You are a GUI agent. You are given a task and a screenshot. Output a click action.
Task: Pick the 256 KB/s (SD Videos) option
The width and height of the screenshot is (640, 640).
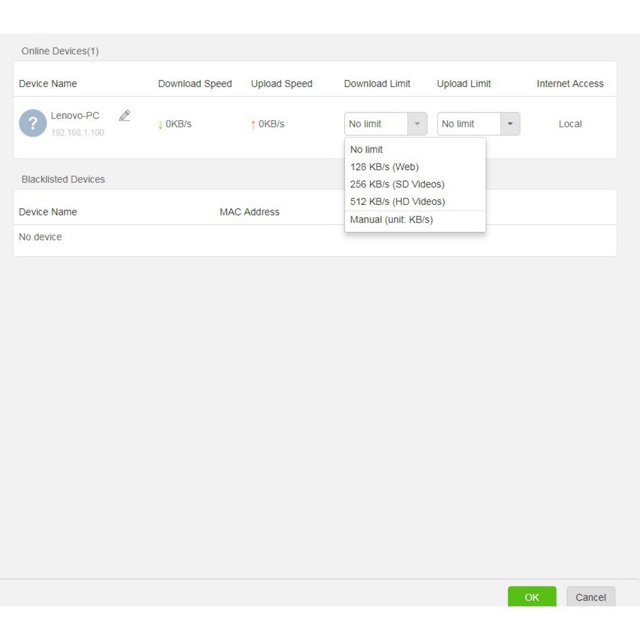click(397, 184)
